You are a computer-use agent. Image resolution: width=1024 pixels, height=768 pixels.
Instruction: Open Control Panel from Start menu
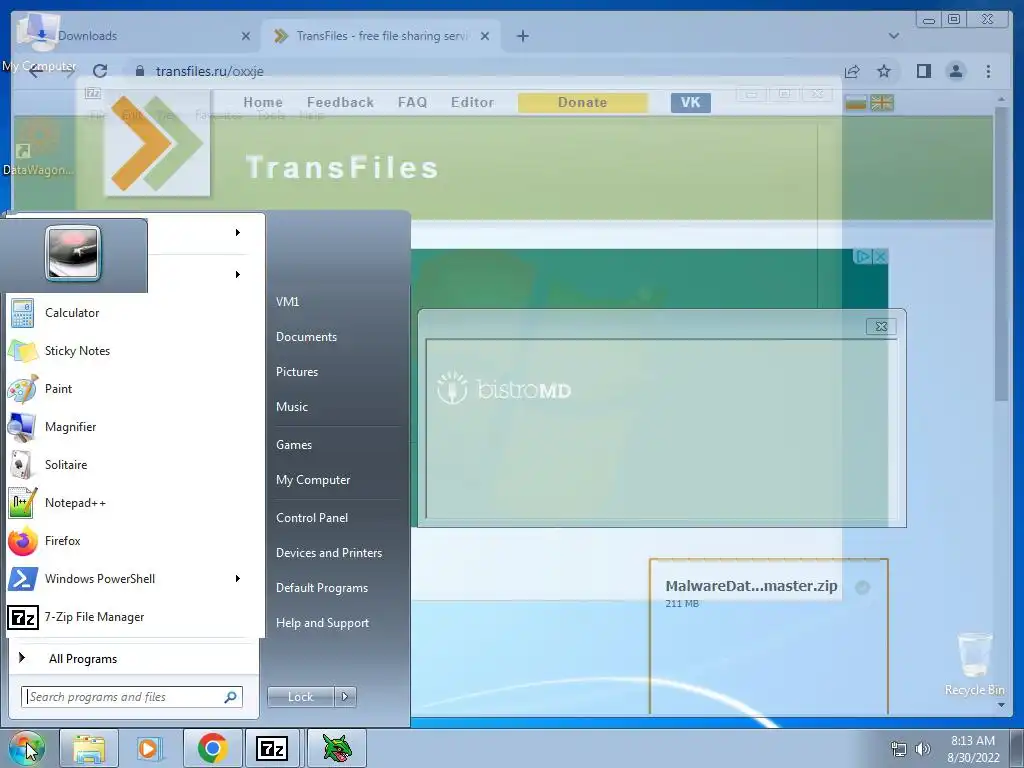pos(312,518)
